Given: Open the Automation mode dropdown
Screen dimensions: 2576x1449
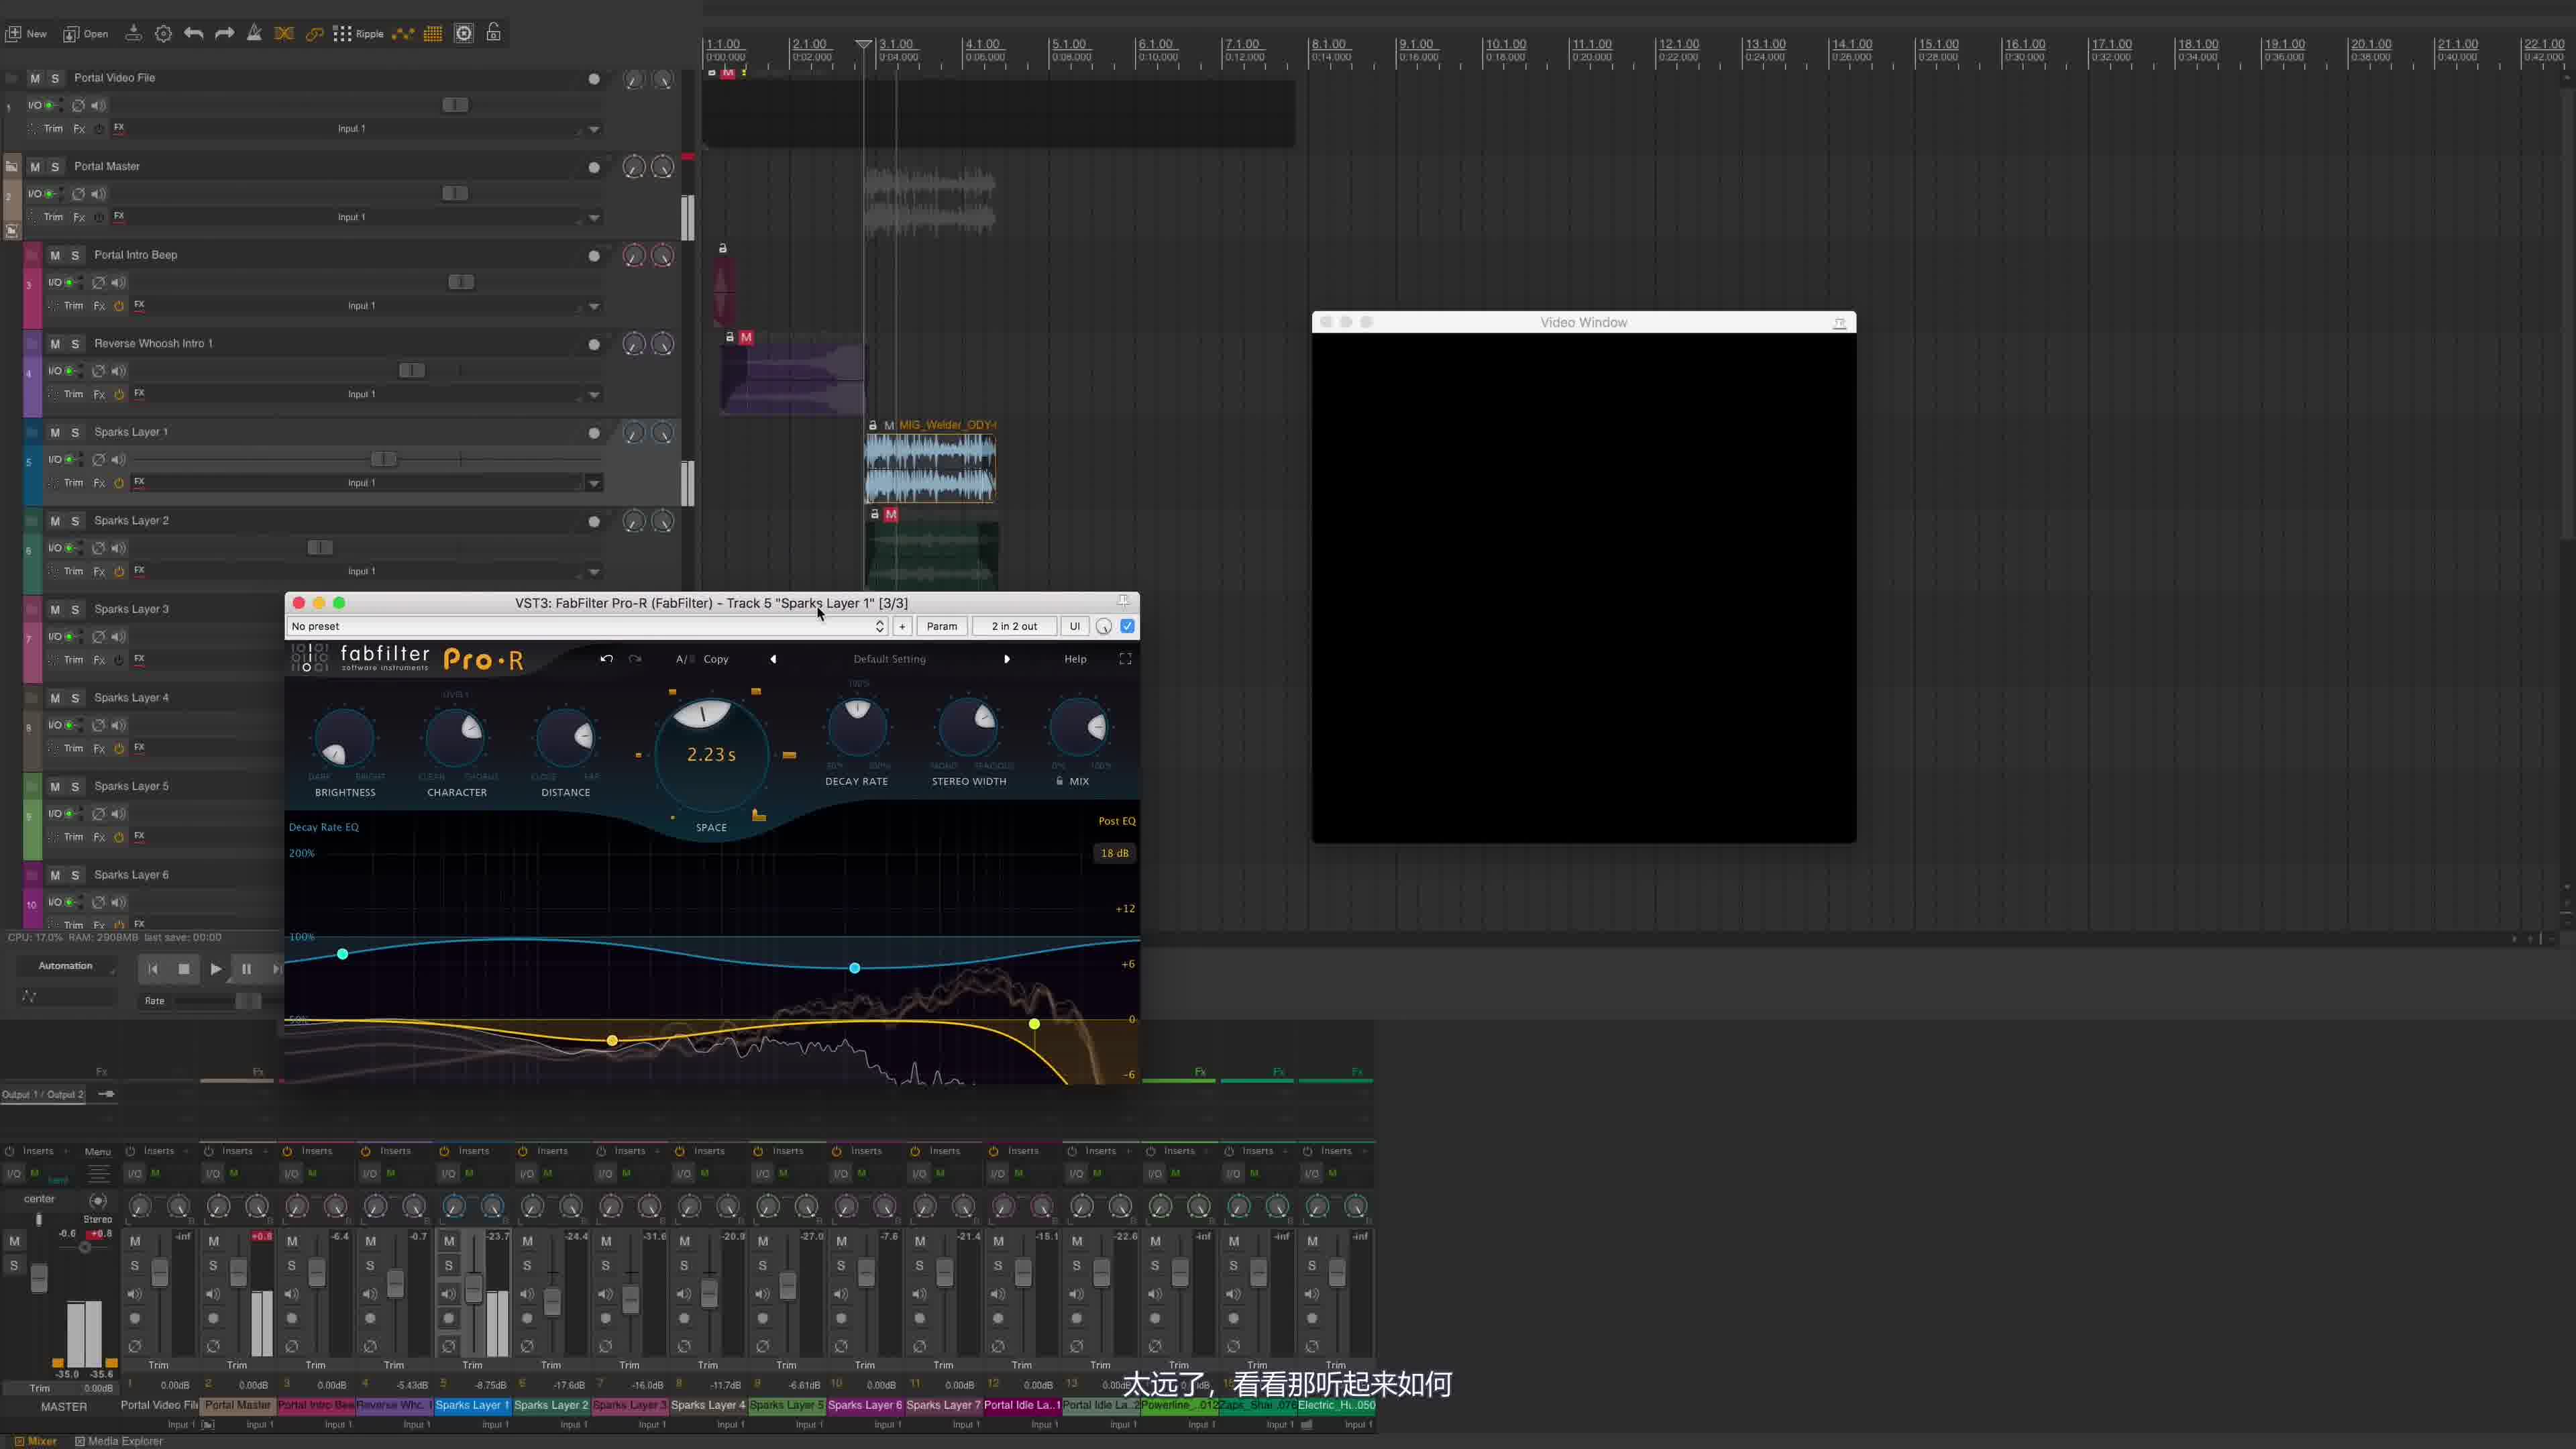Looking at the screenshot, I should click(66, 966).
